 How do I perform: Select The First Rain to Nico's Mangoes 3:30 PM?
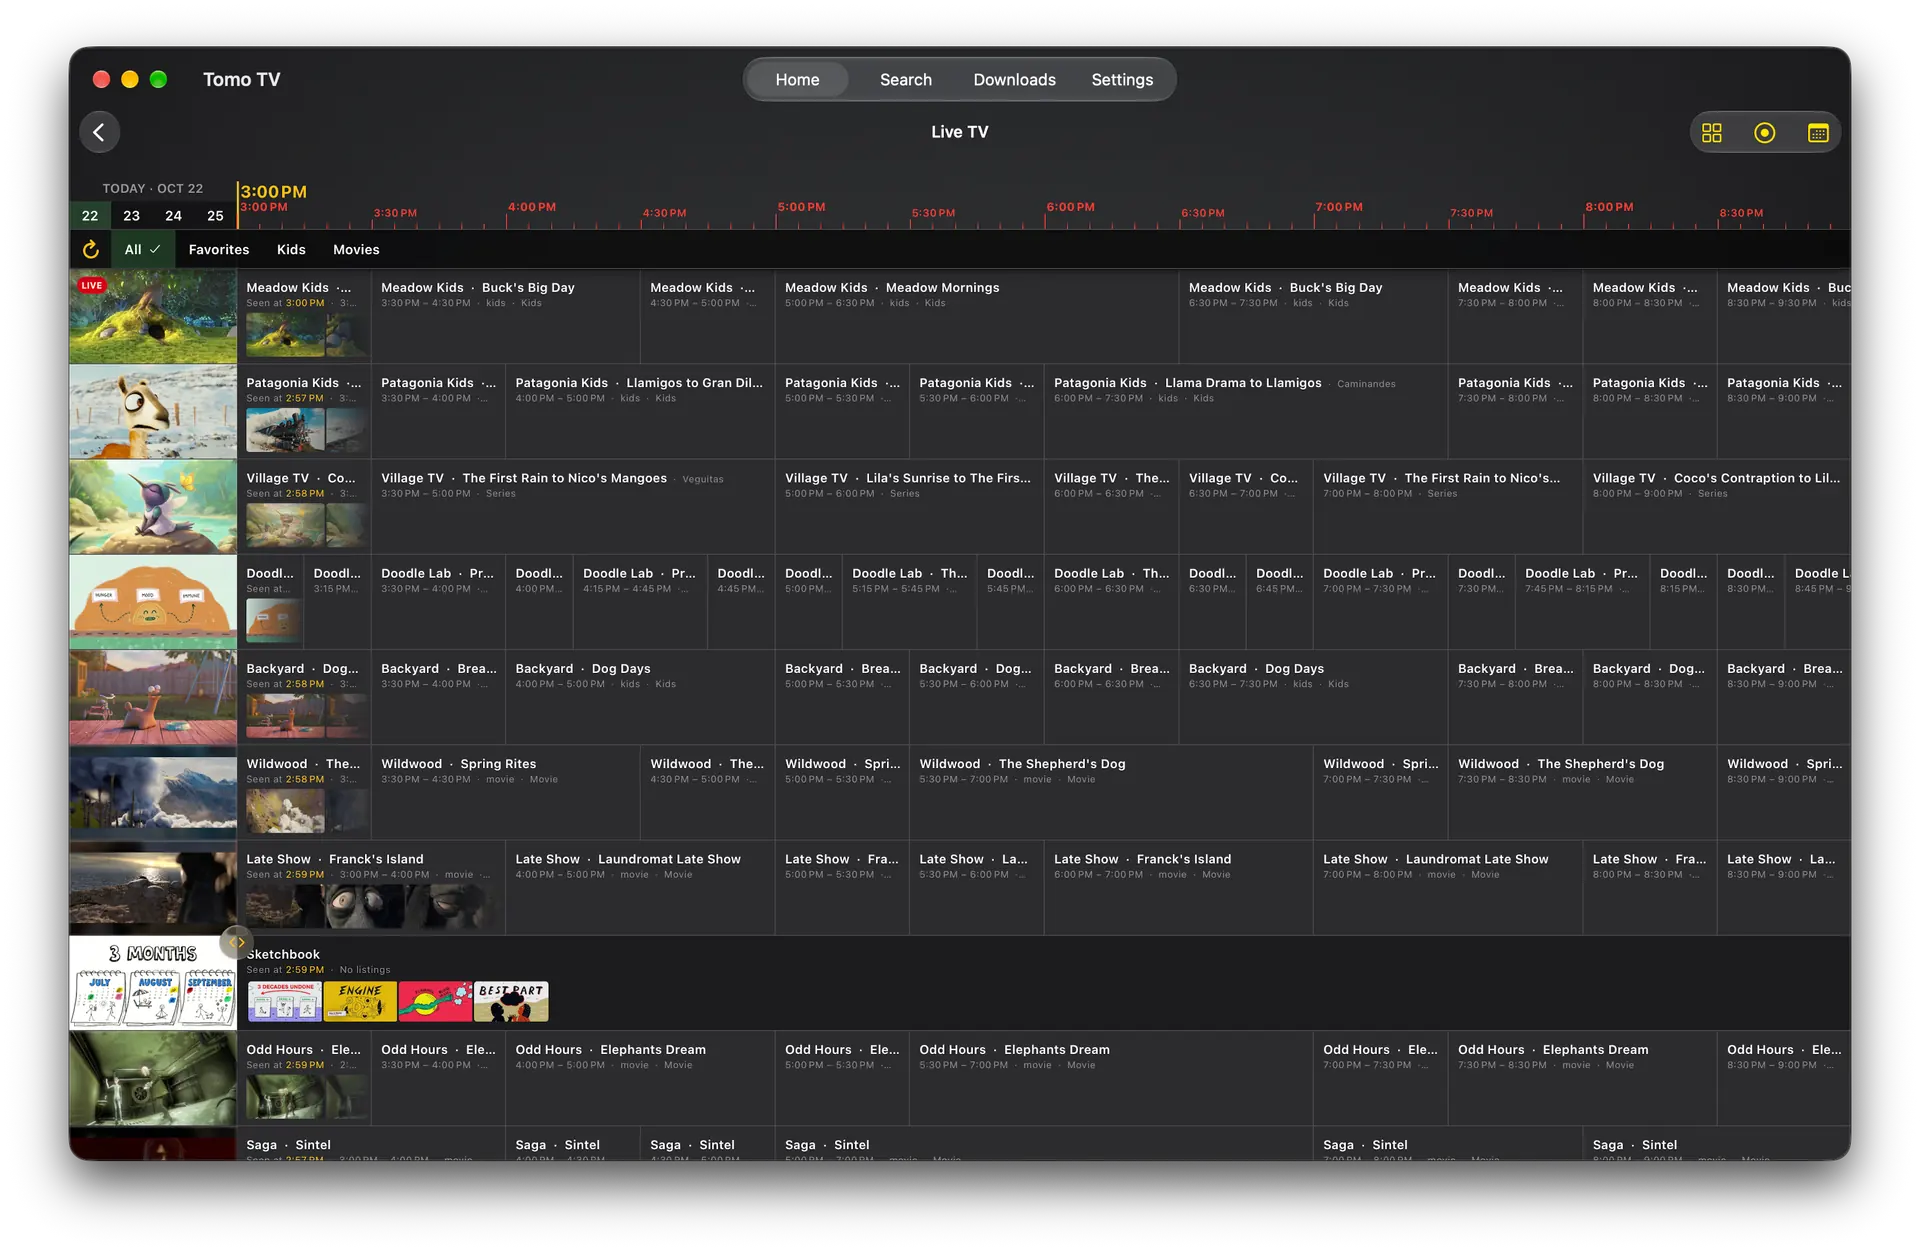point(573,506)
